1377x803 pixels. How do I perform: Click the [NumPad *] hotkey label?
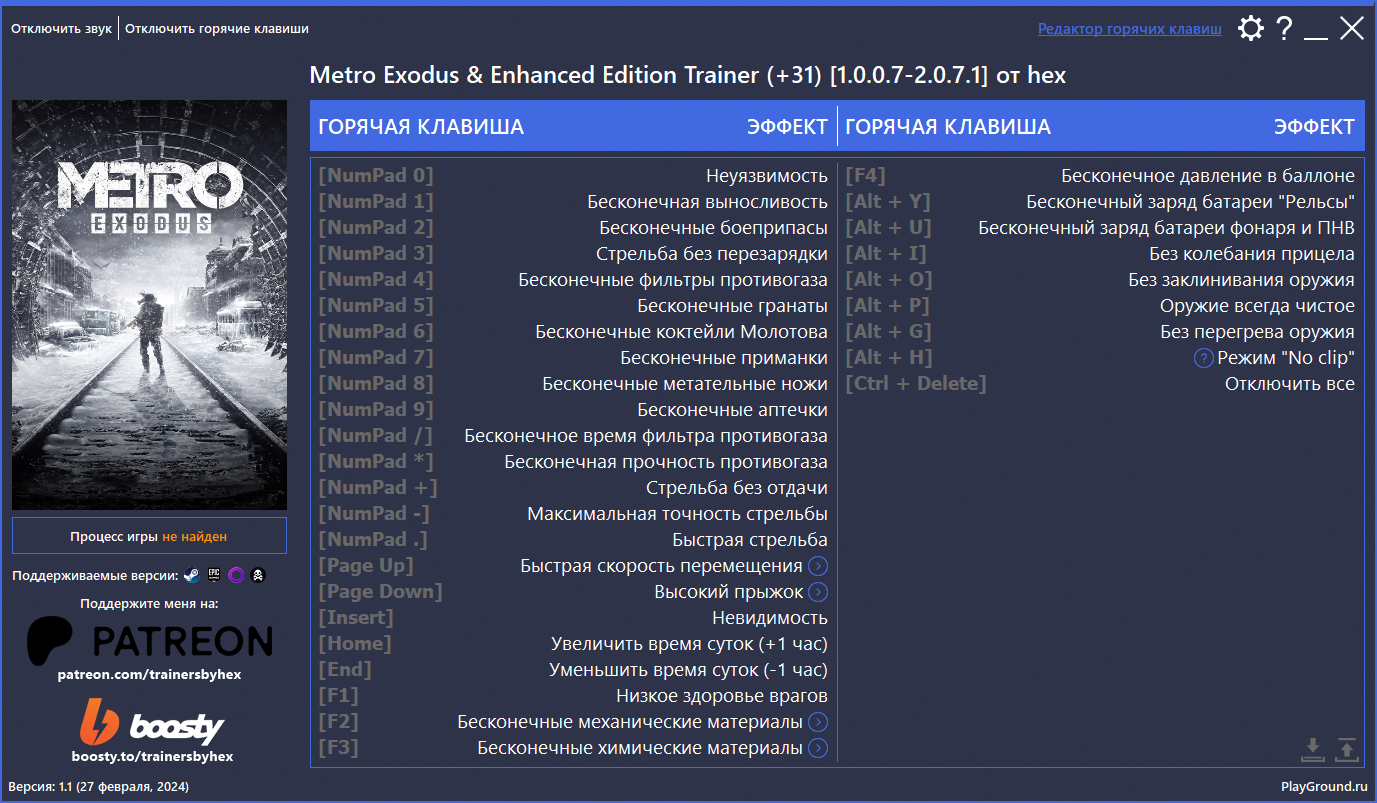(376, 462)
